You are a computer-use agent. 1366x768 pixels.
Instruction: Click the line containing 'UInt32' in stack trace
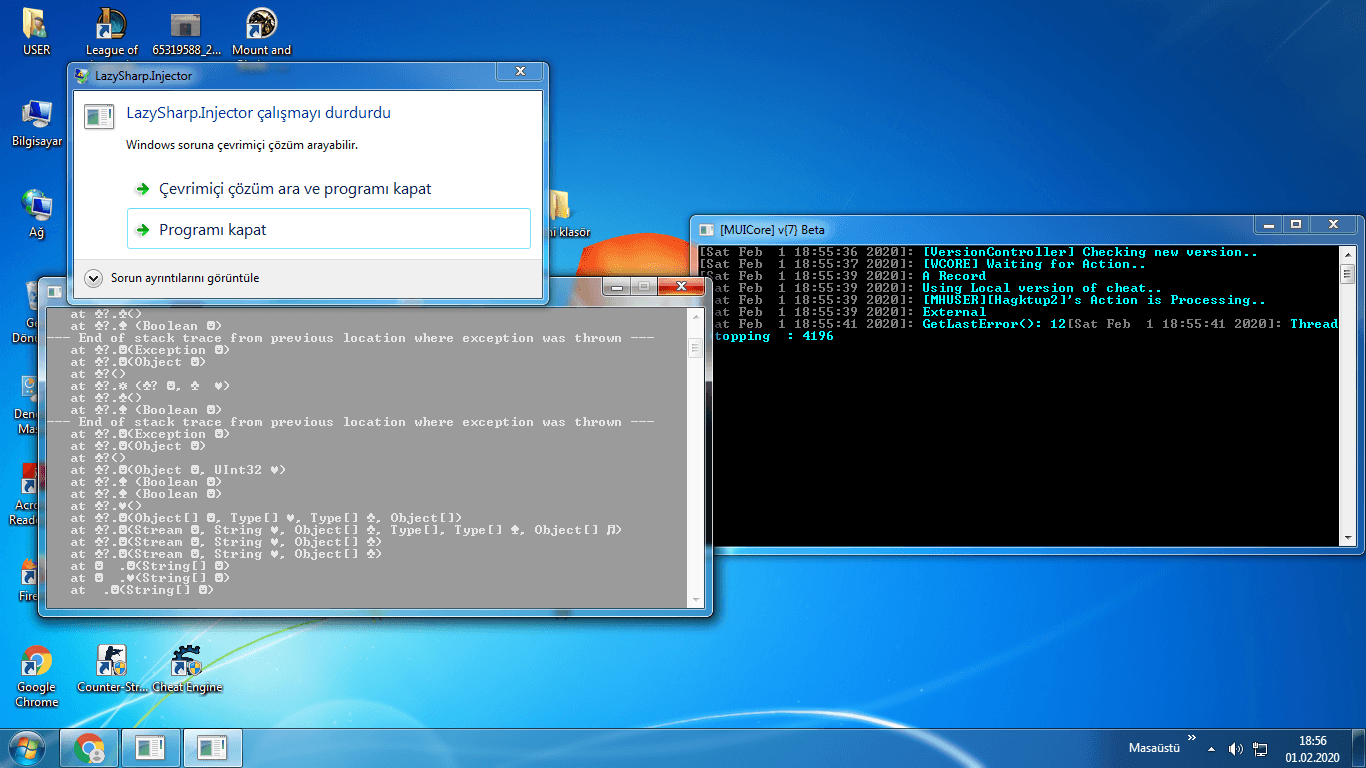point(179,470)
